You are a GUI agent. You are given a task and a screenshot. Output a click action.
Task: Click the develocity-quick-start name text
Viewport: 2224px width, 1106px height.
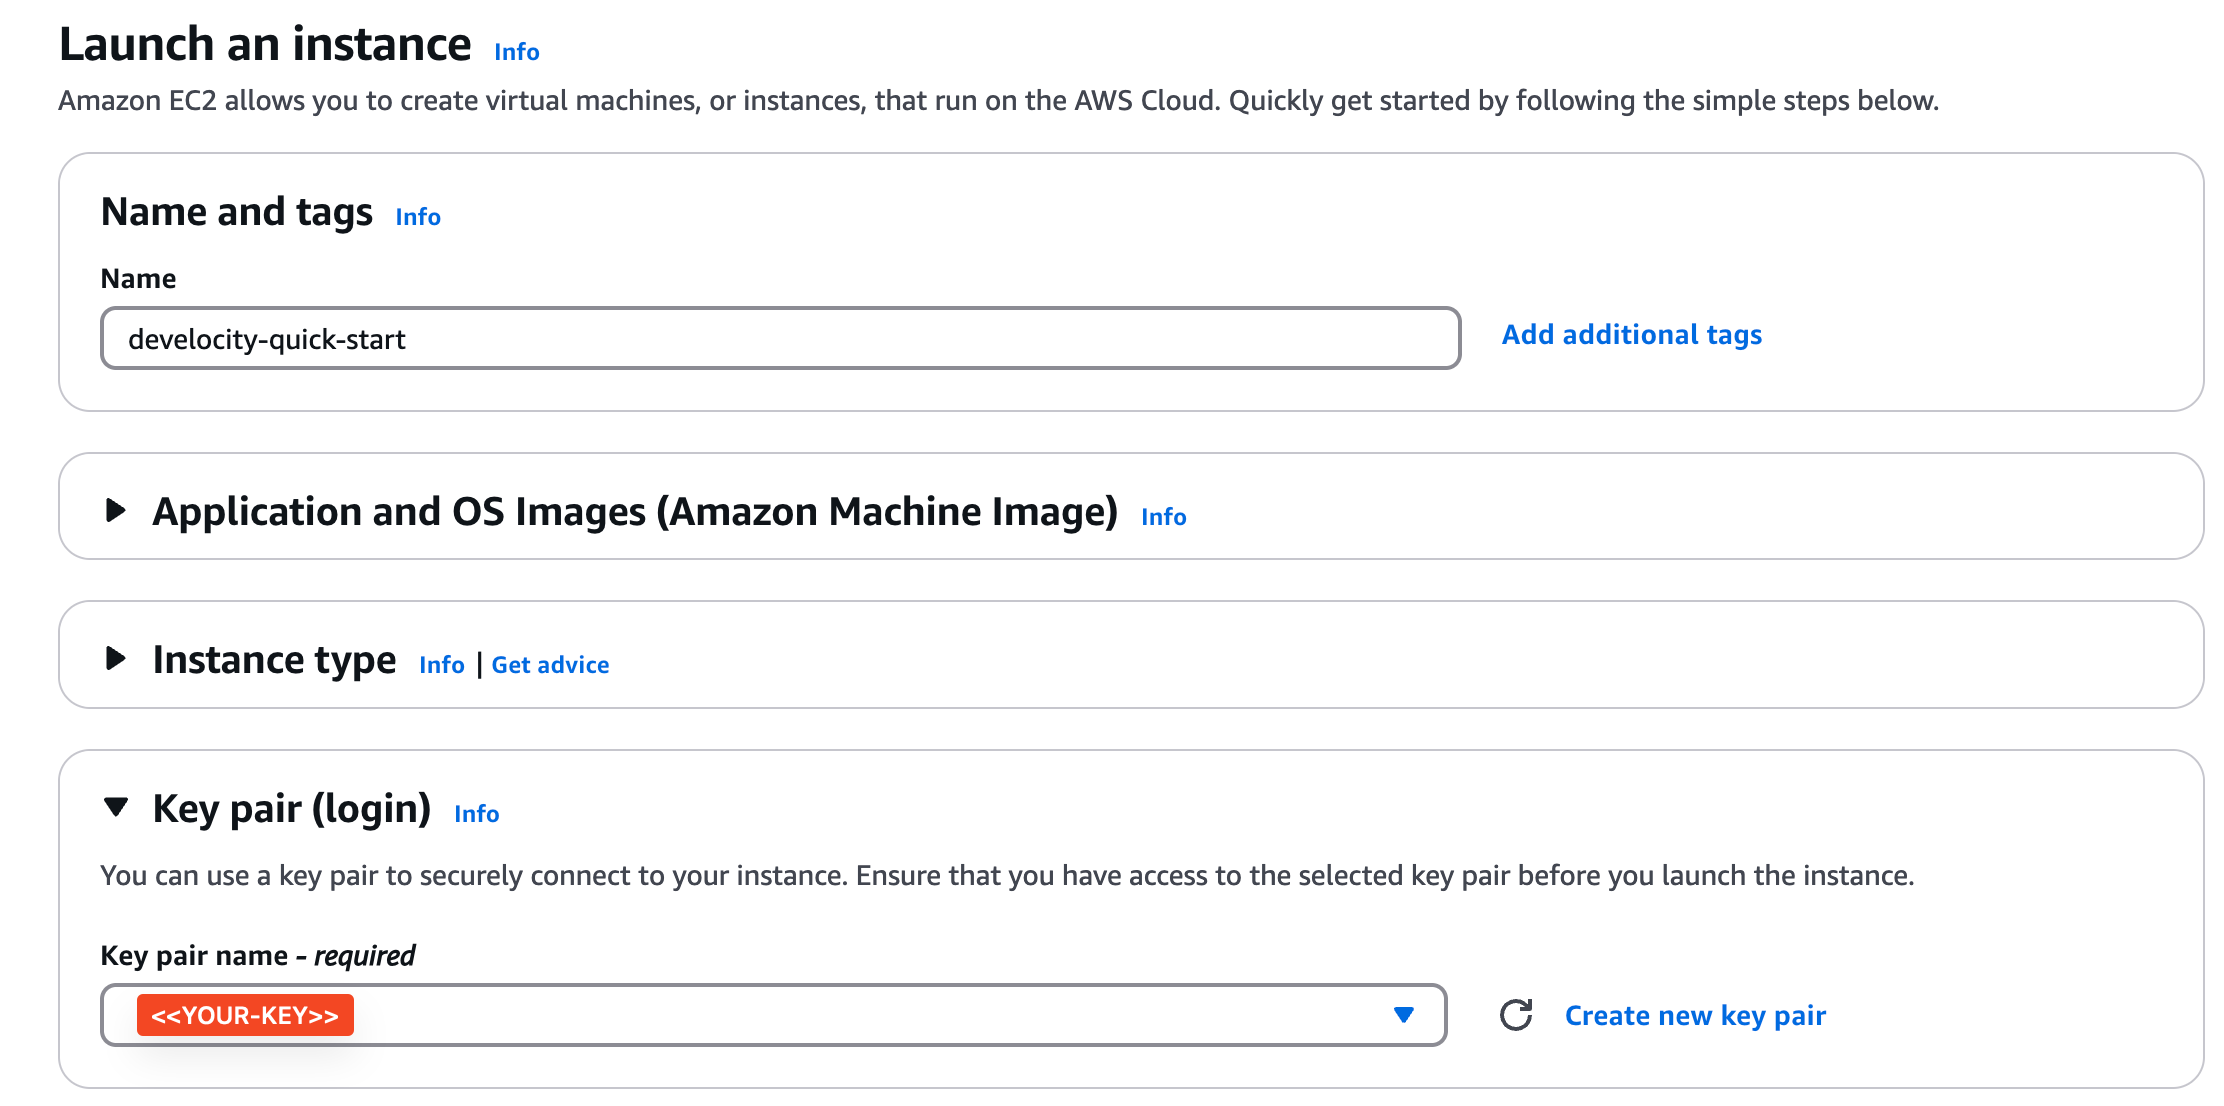[266, 339]
